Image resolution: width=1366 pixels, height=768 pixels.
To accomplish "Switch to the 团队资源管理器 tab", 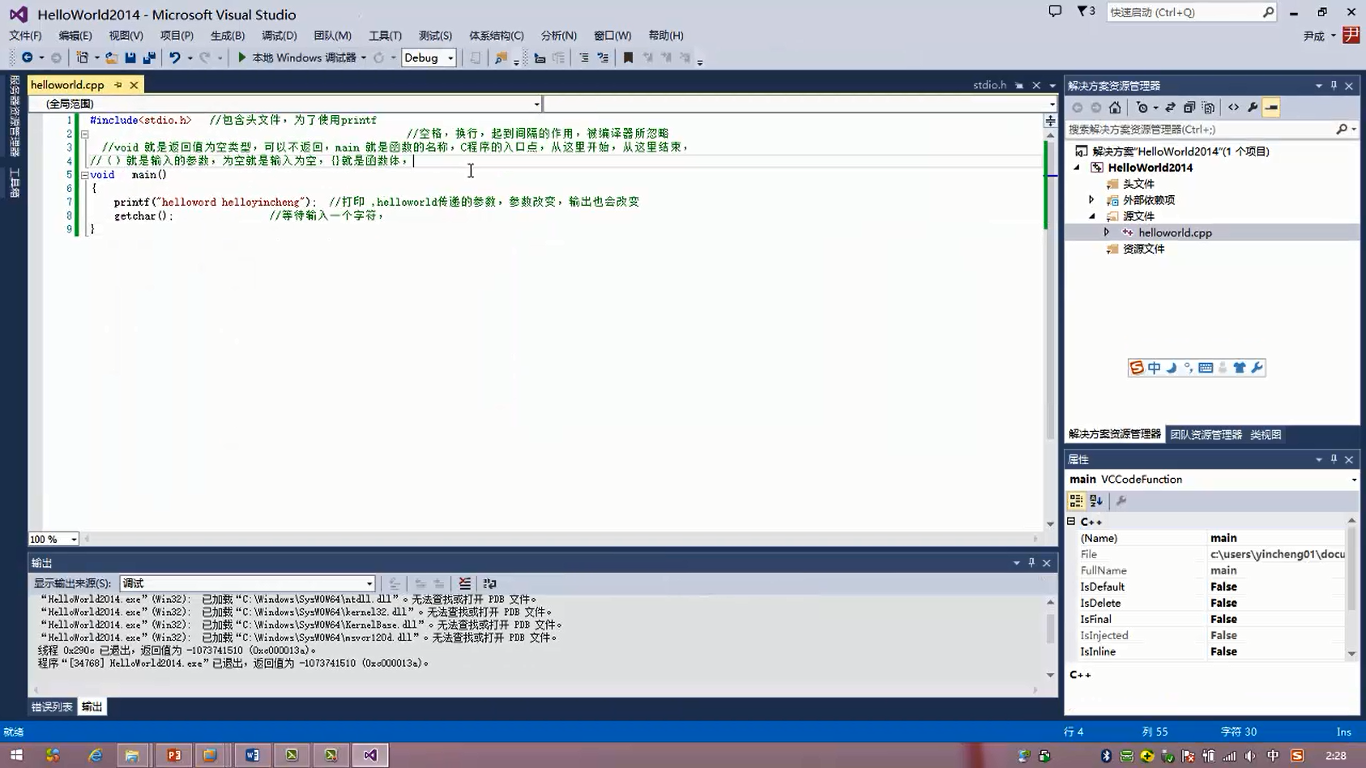I will coord(1206,435).
